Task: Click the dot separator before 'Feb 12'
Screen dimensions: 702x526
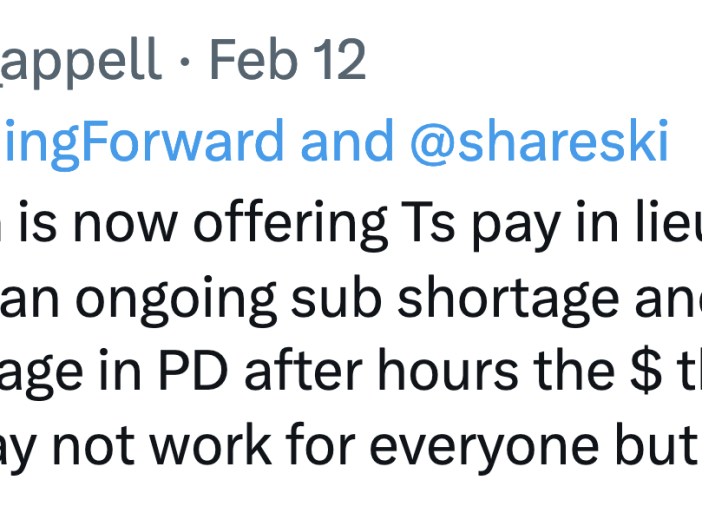Action: [x=185, y=62]
